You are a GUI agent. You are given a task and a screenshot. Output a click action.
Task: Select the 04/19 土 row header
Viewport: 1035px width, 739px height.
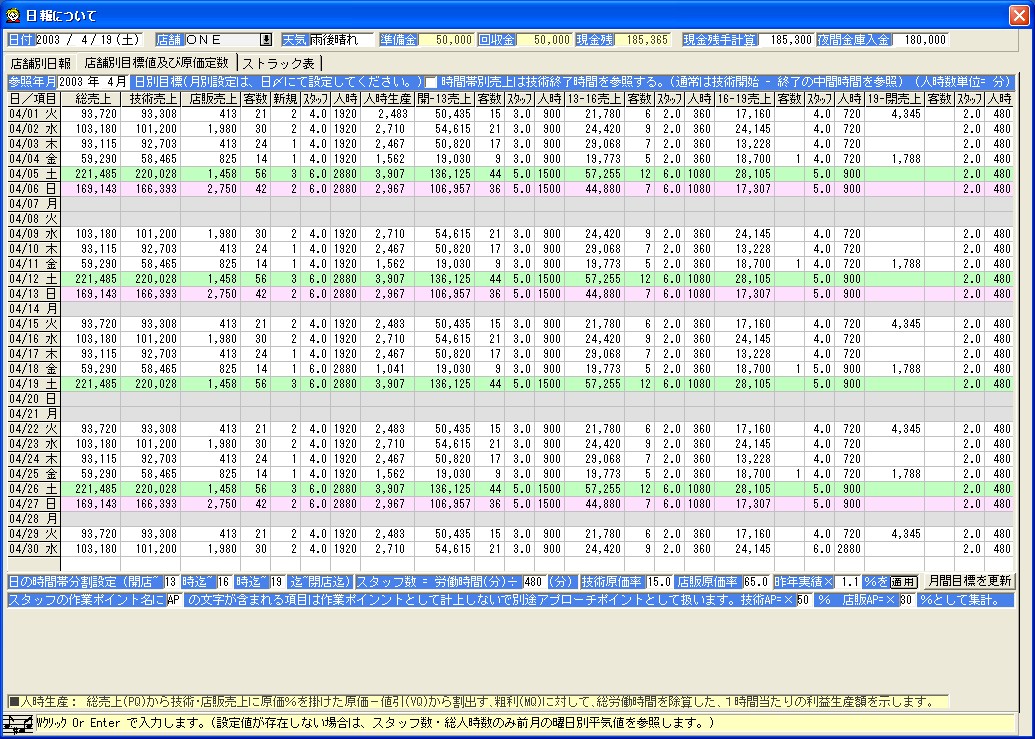tap(34, 384)
